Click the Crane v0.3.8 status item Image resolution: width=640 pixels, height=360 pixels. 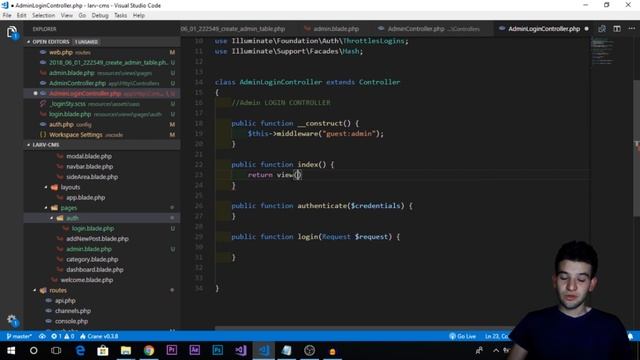click(99, 336)
